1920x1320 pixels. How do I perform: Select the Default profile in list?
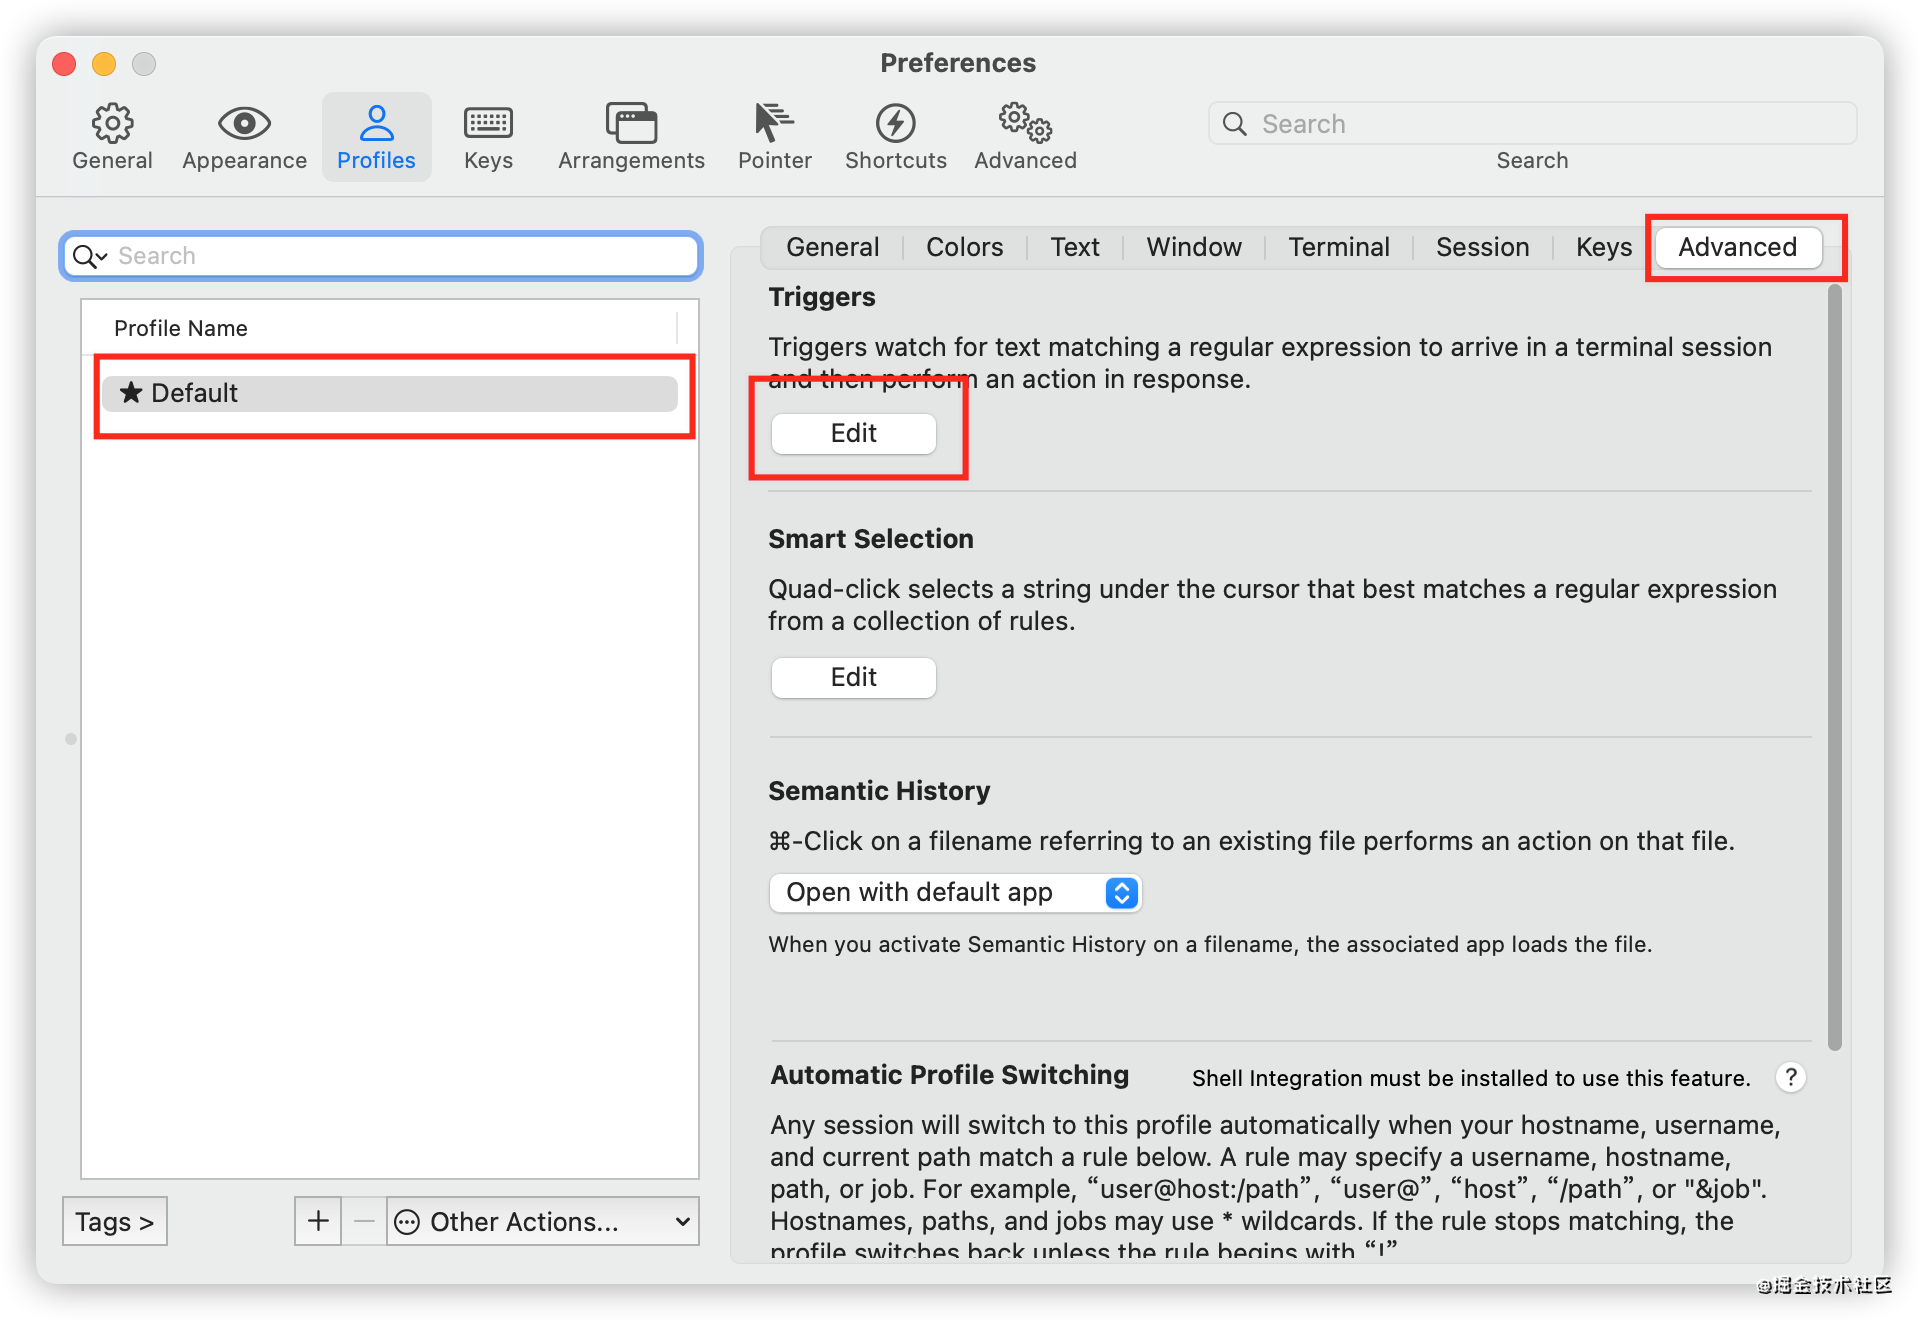click(390, 393)
